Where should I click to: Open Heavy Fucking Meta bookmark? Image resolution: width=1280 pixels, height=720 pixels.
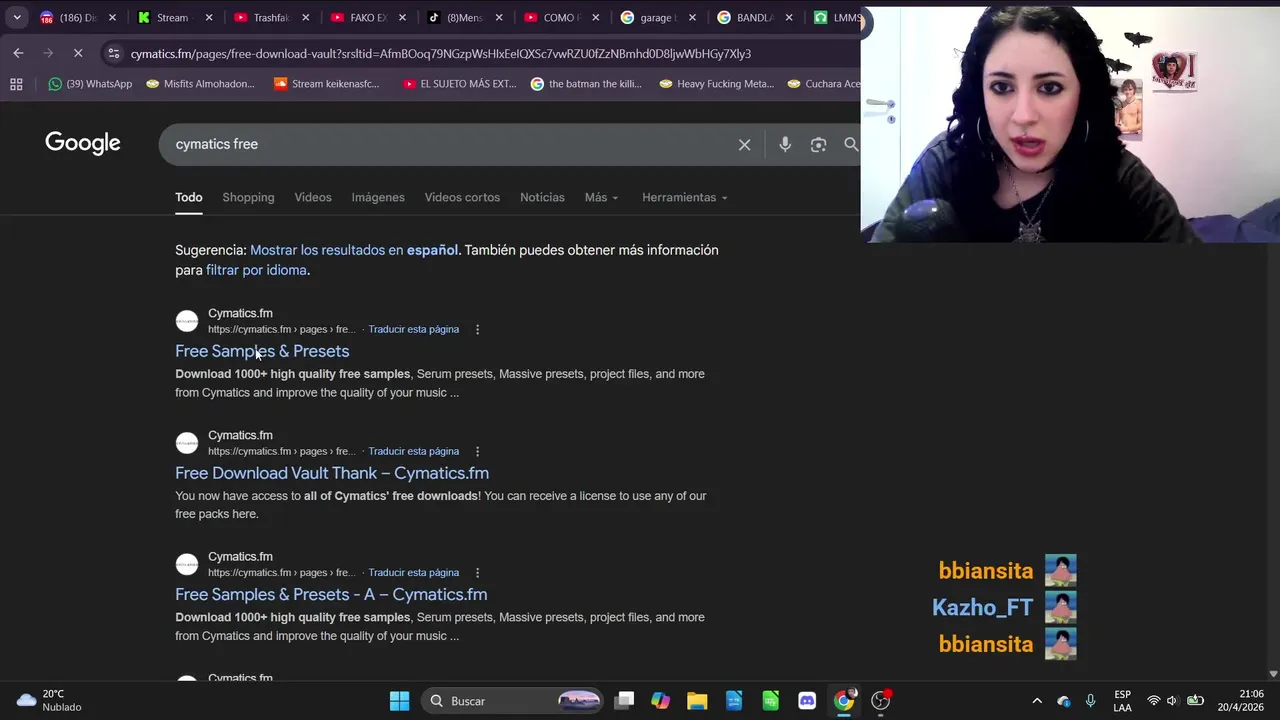click(717, 84)
